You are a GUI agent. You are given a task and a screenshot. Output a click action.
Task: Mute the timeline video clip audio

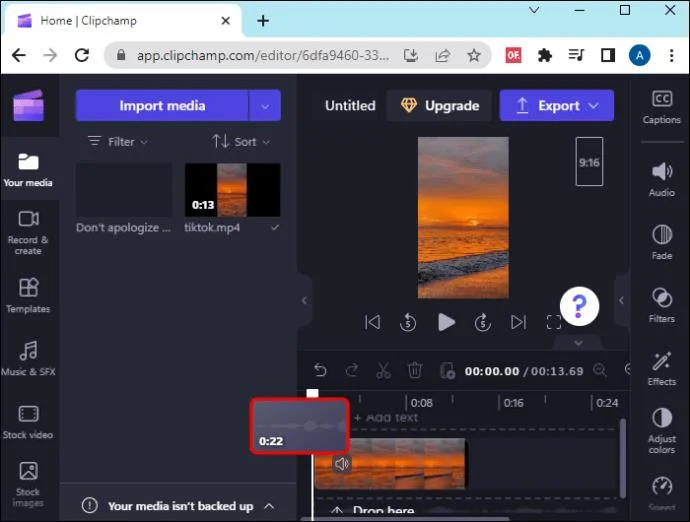(342, 464)
